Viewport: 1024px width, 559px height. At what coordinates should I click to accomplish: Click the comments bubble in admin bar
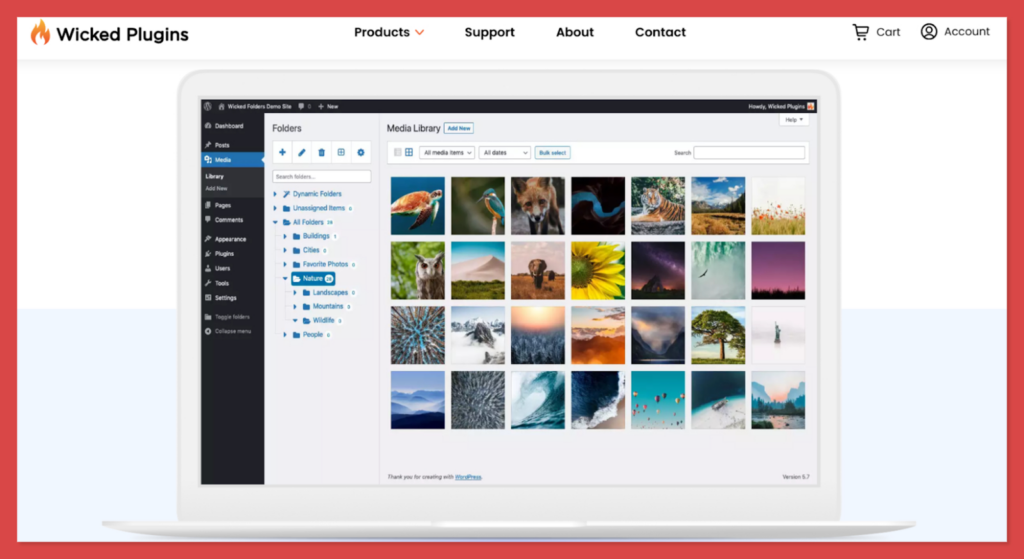click(x=301, y=106)
